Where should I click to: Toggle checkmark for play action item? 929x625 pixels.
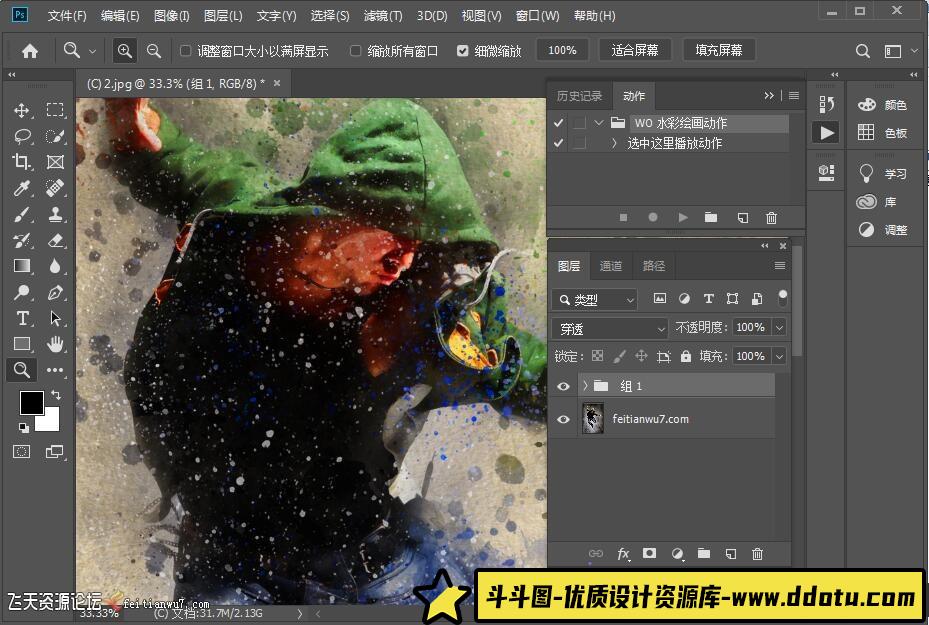(x=558, y=143)
